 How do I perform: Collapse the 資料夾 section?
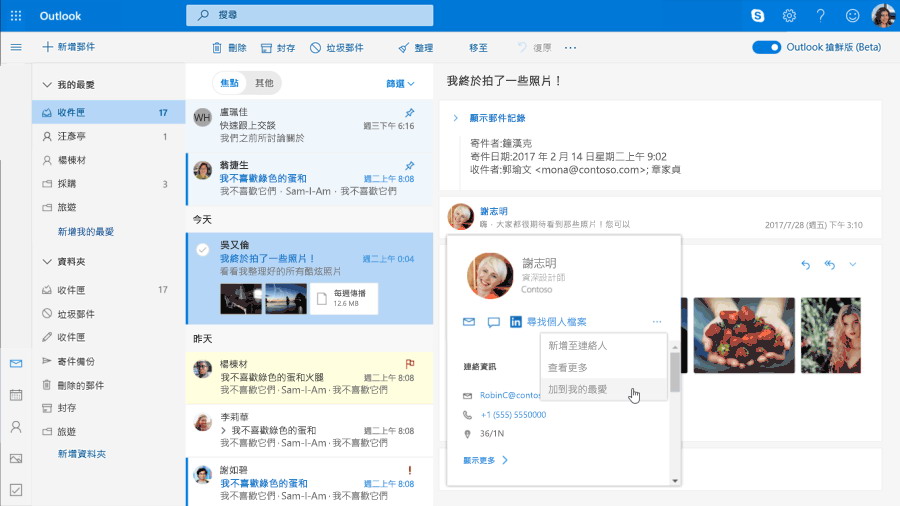click(47, 262)
